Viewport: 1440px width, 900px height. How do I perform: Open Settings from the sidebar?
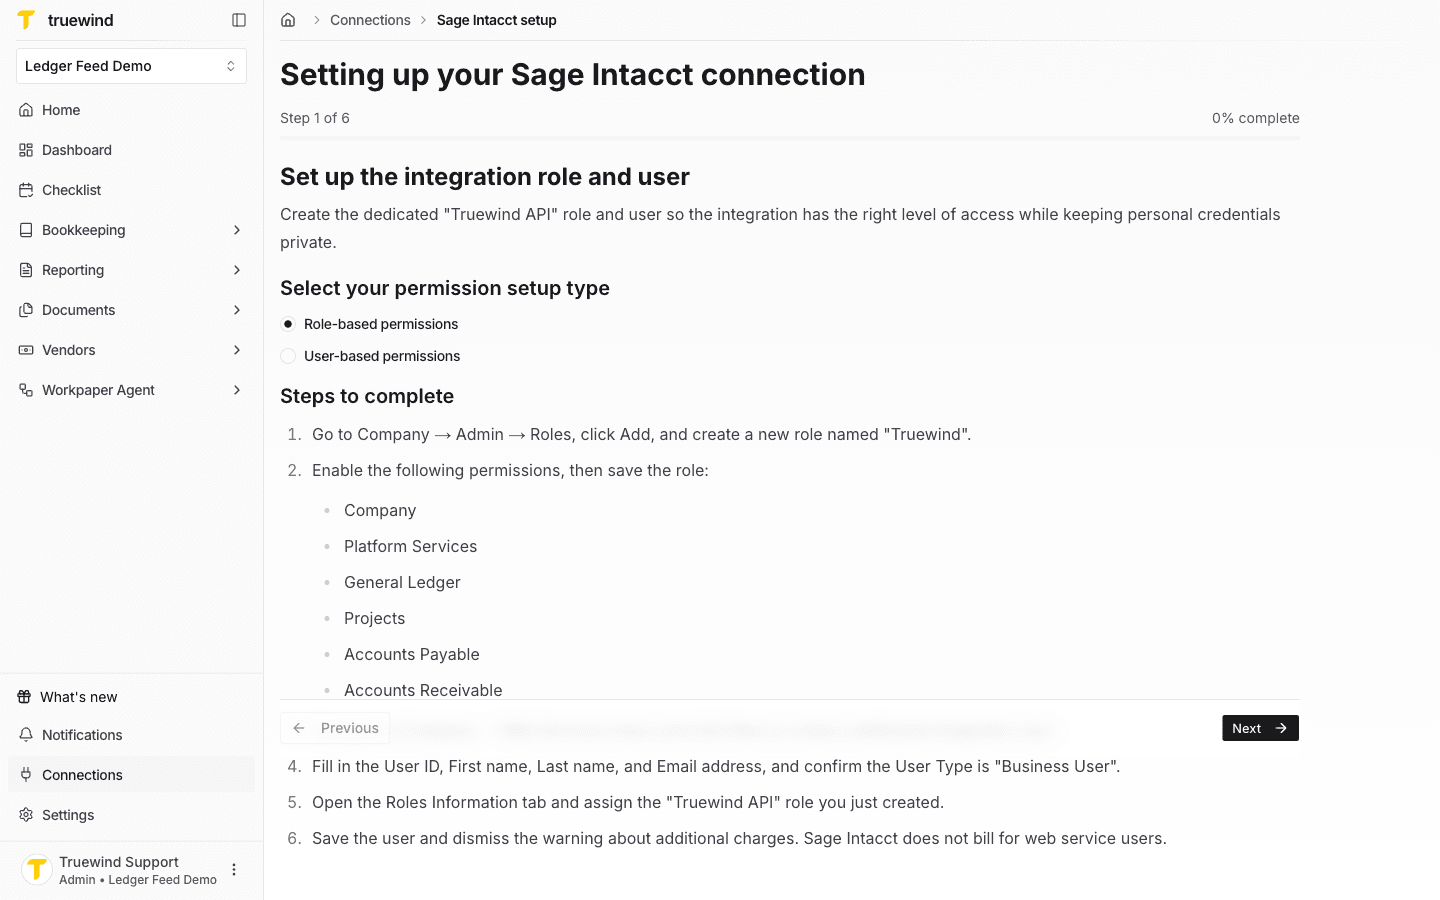67,814
